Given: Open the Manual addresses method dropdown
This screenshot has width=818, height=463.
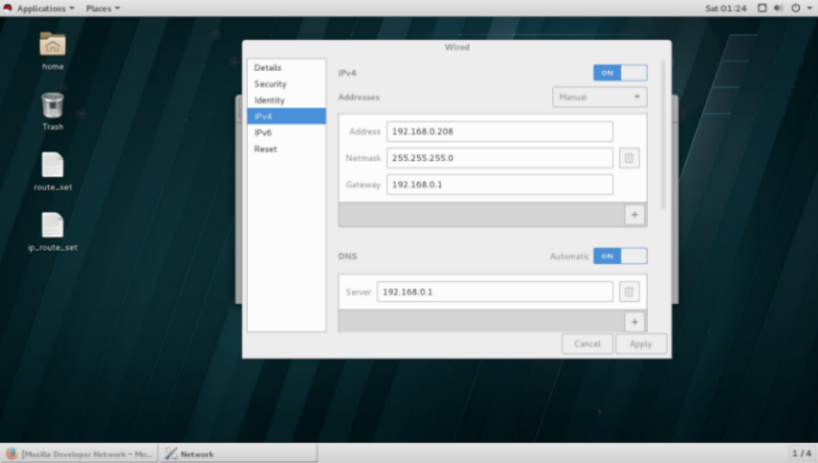Looking at the screenshot, I should [x=600, y=97].
